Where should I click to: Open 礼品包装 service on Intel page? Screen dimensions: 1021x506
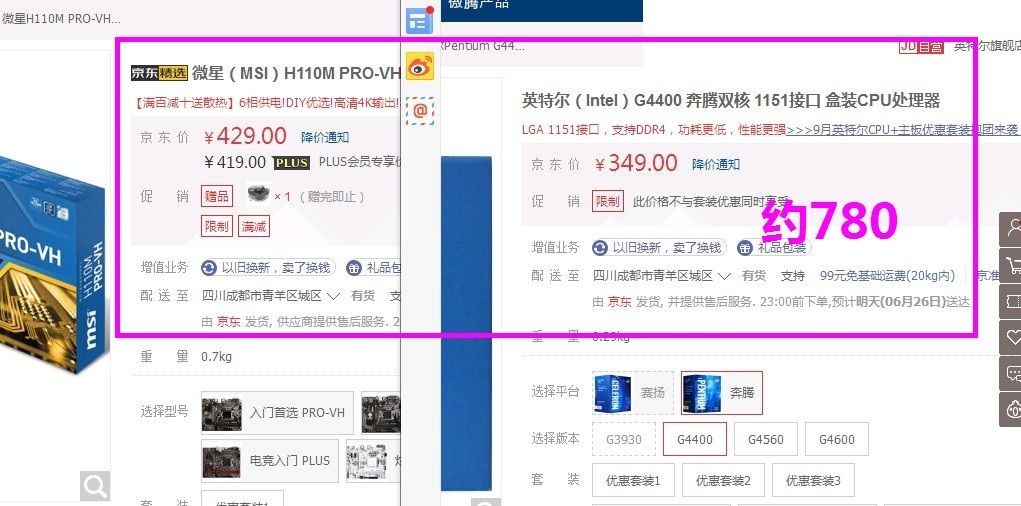tap(774, 247)
